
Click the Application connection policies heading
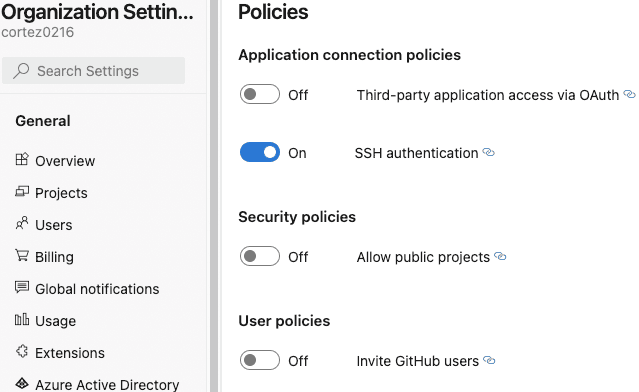click(350, 55)
